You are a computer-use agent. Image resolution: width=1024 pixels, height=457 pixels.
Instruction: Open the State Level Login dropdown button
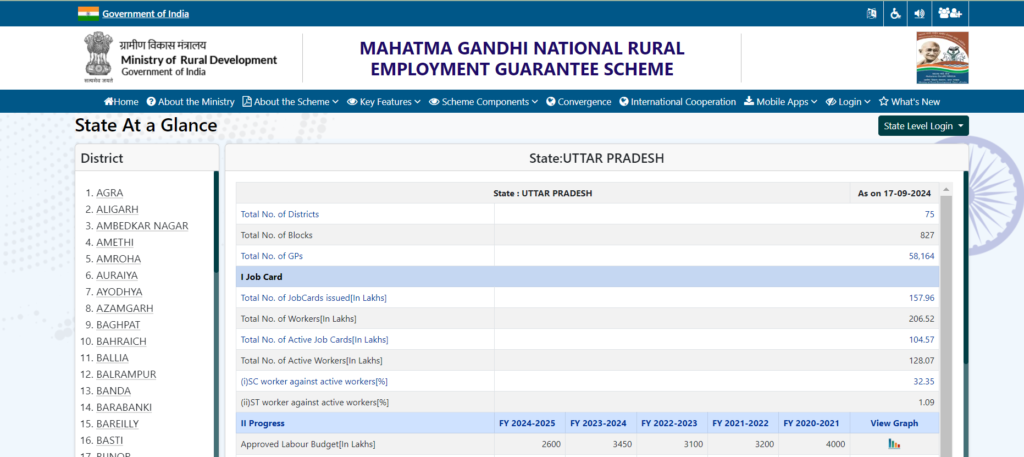click(923, 126)
